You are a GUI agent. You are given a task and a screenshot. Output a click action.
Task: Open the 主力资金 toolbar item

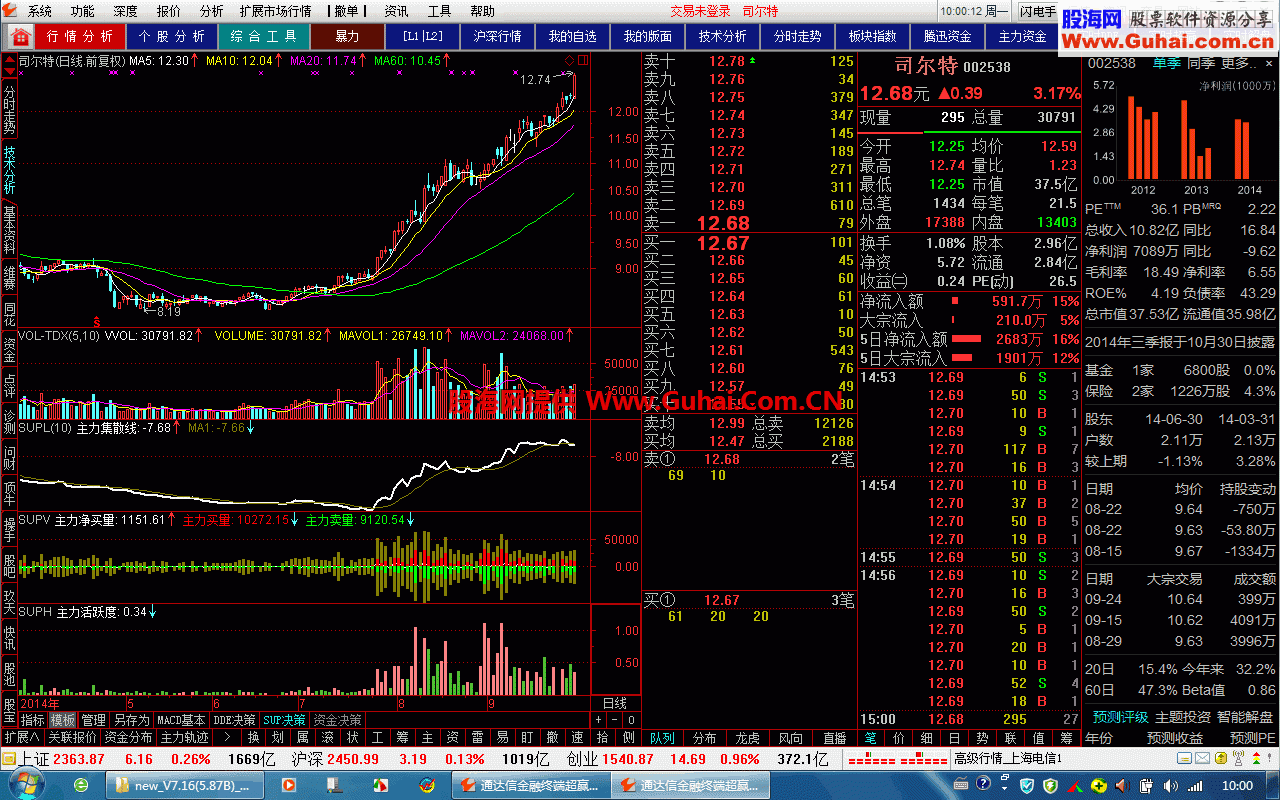1023,36
